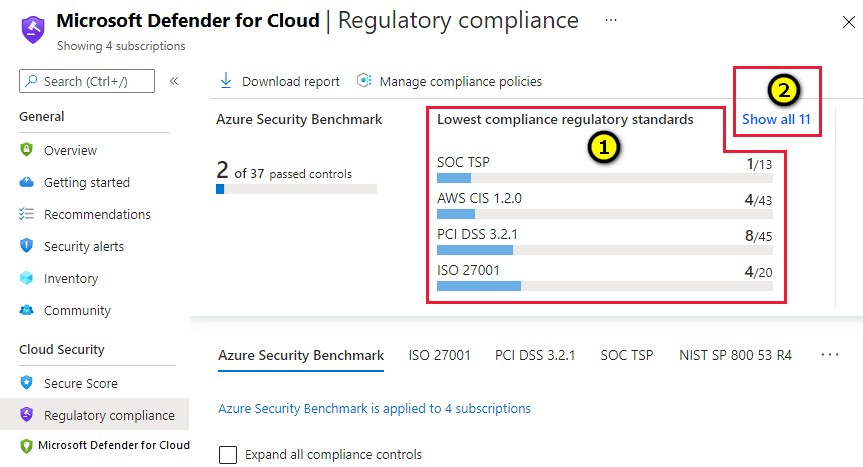Open Security alerts shield icon
Screen dimensions: 863x467
click(x=27, y=246)
